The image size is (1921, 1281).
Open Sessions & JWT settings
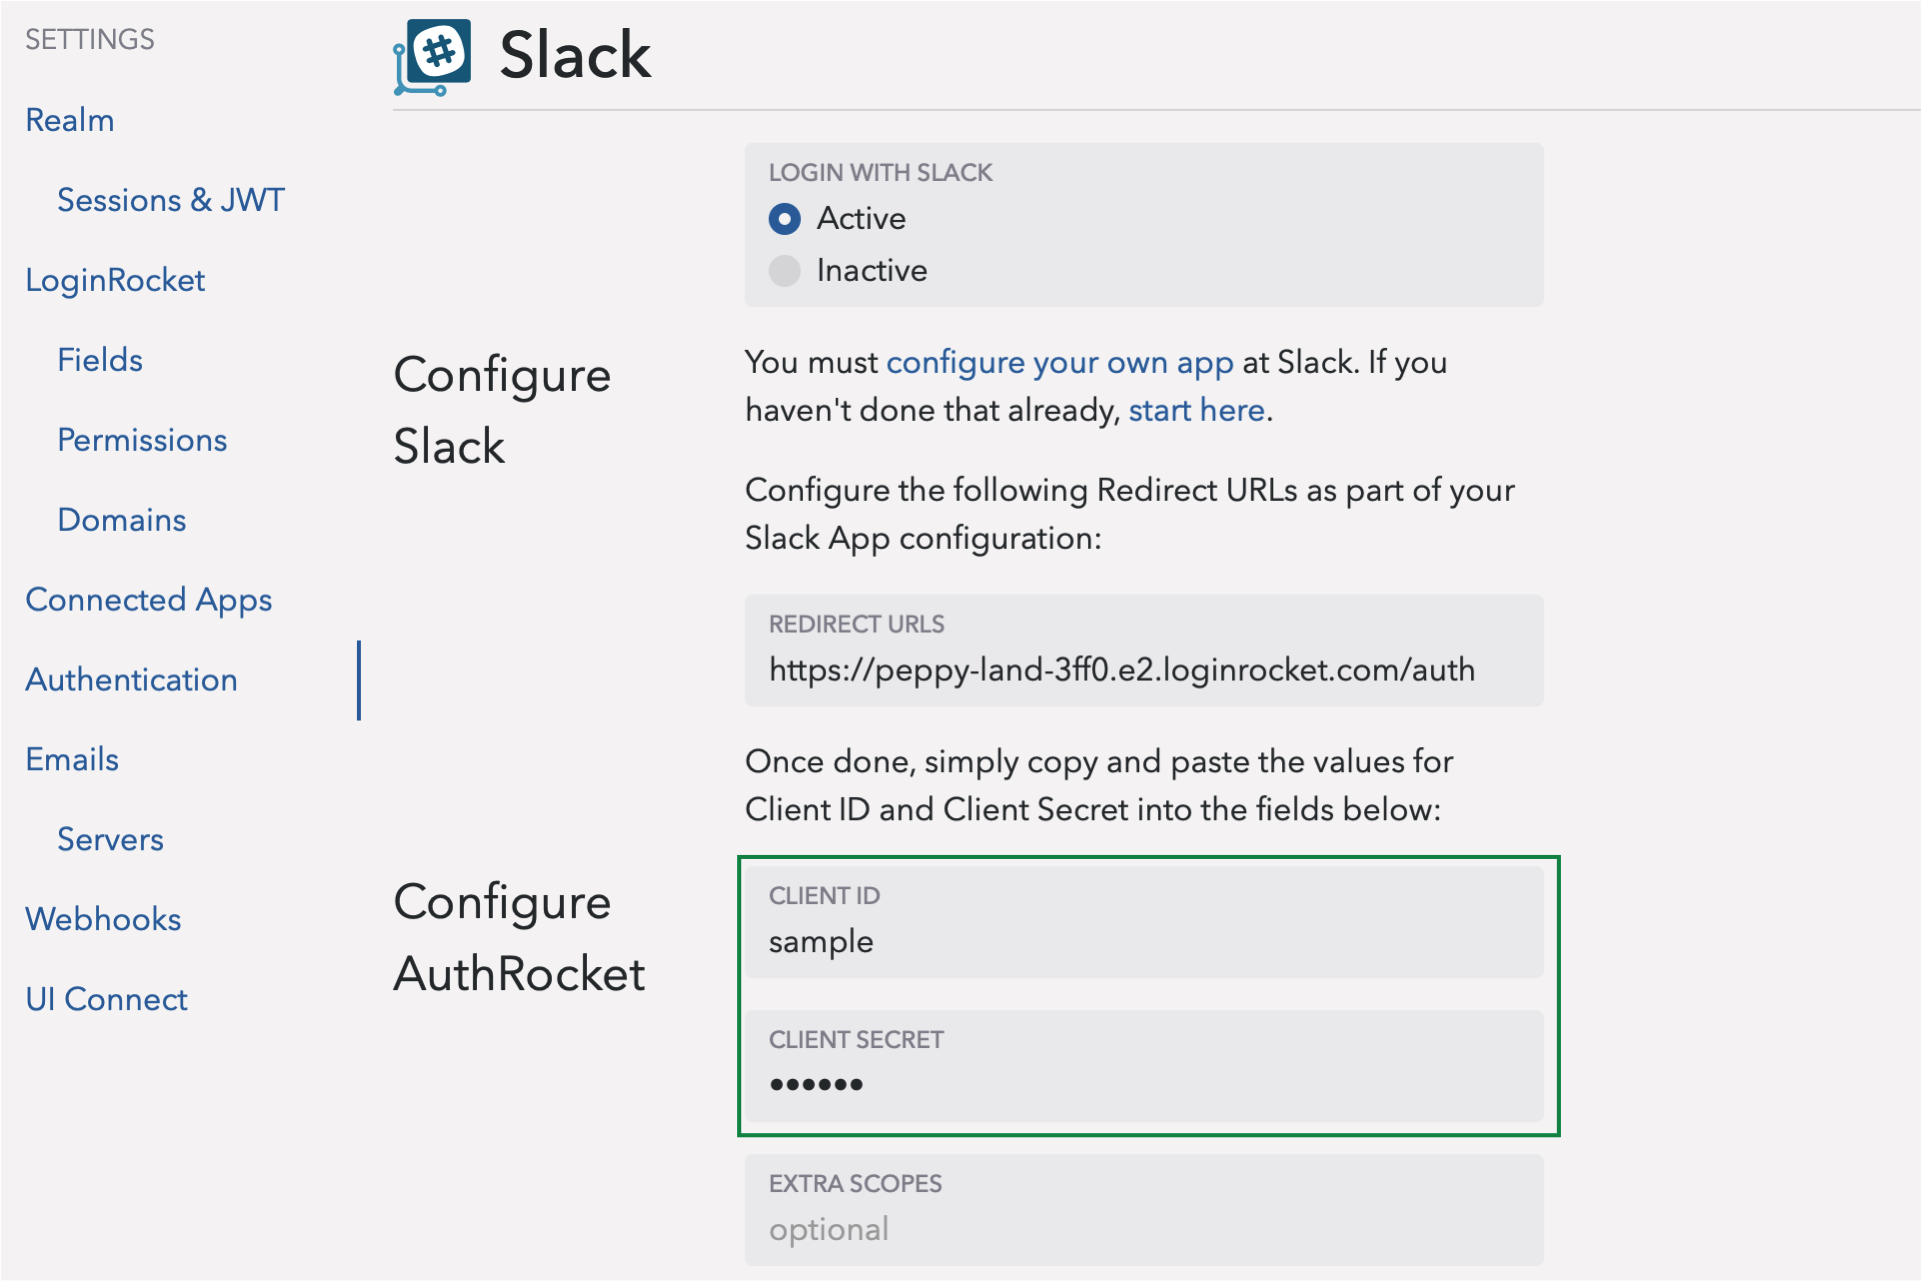171,200
